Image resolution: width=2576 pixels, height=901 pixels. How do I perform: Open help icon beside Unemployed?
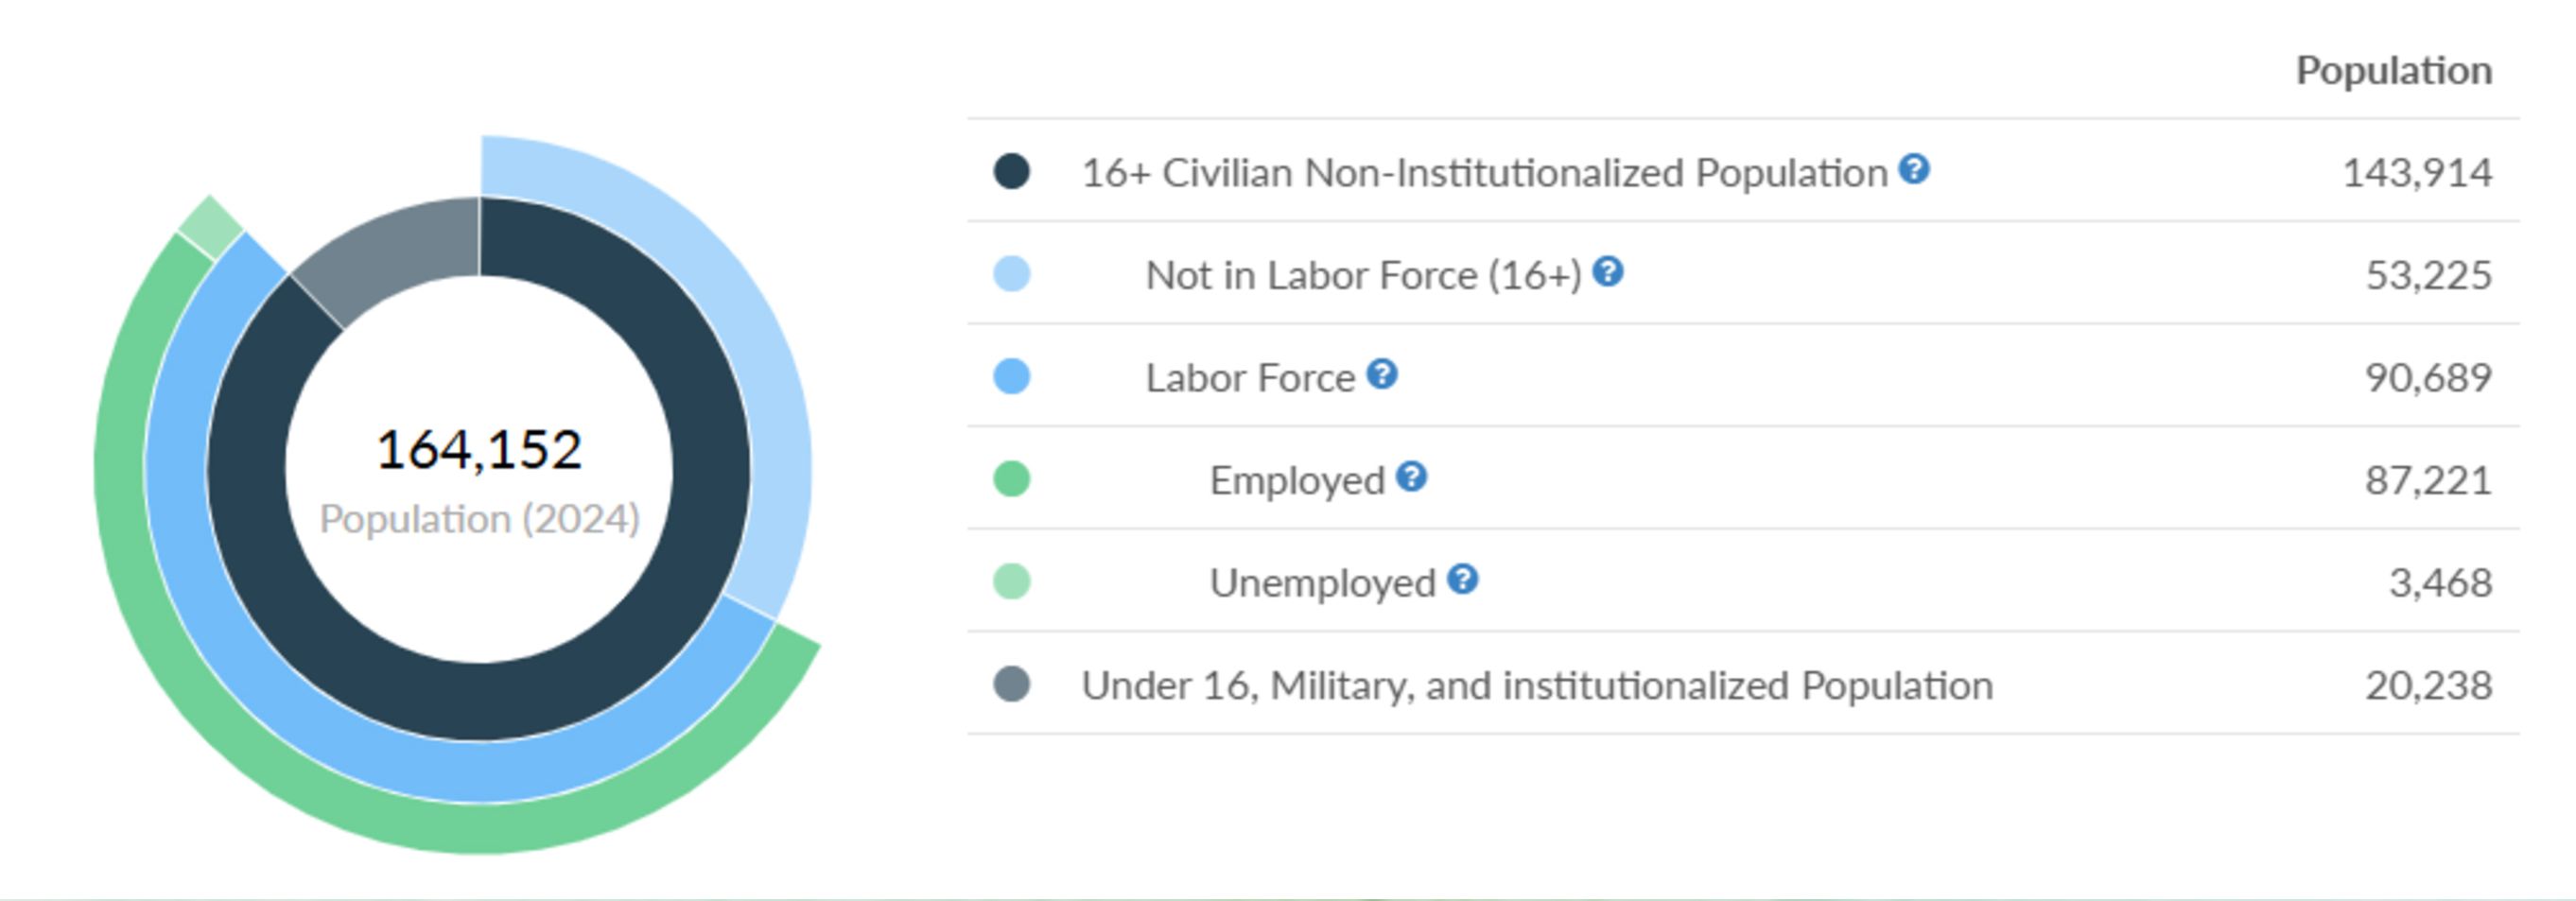[1463, 579]
